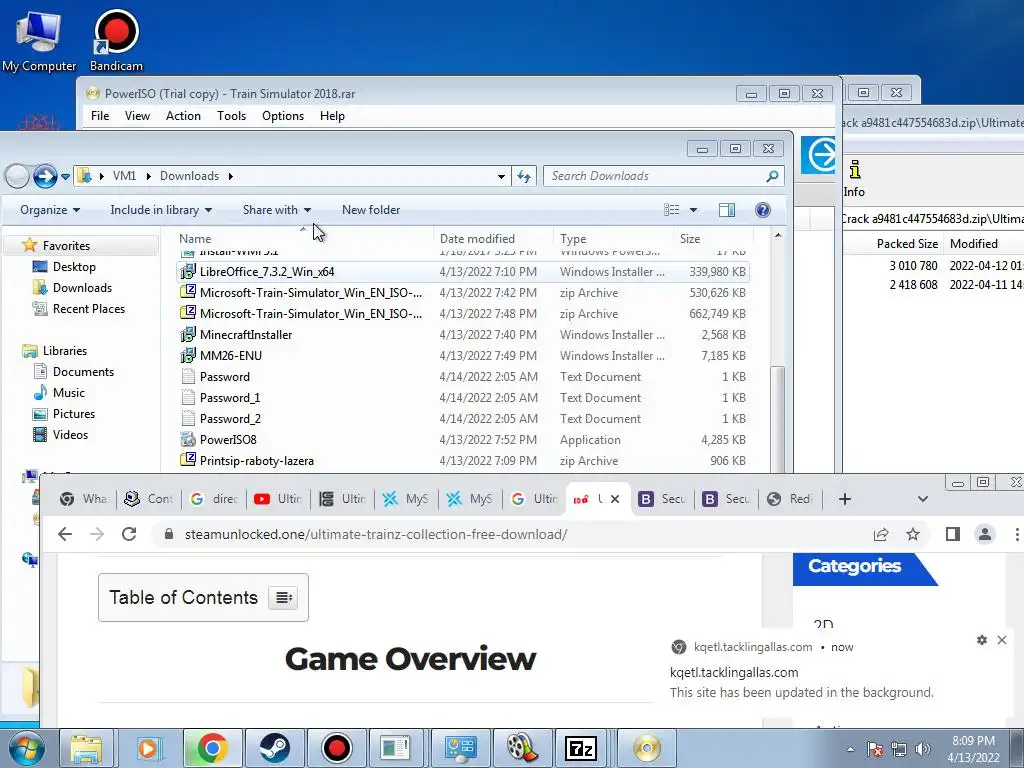The height and width of the screenshot is (768, 1024).
Task: Open notification settings gear
Action: pyautogui.click(x=982, y=640)
